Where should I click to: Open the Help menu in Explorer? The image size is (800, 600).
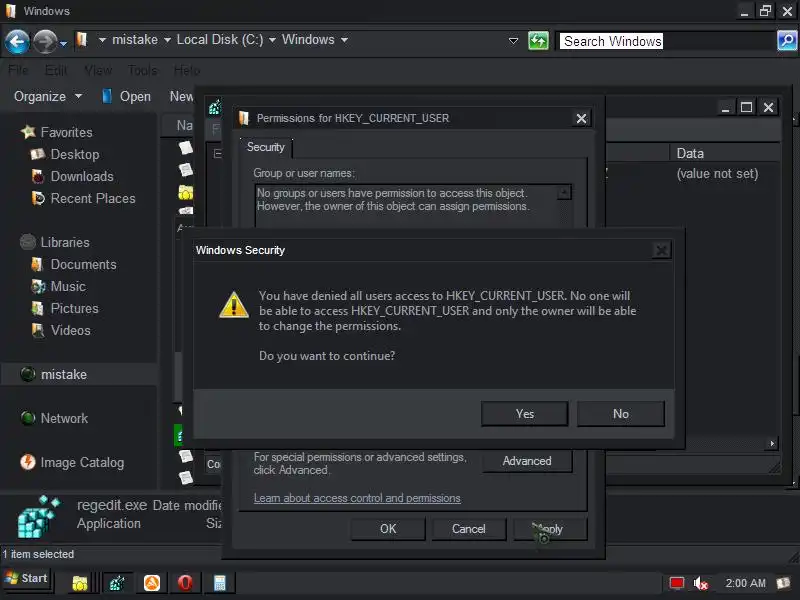(187, 70)
